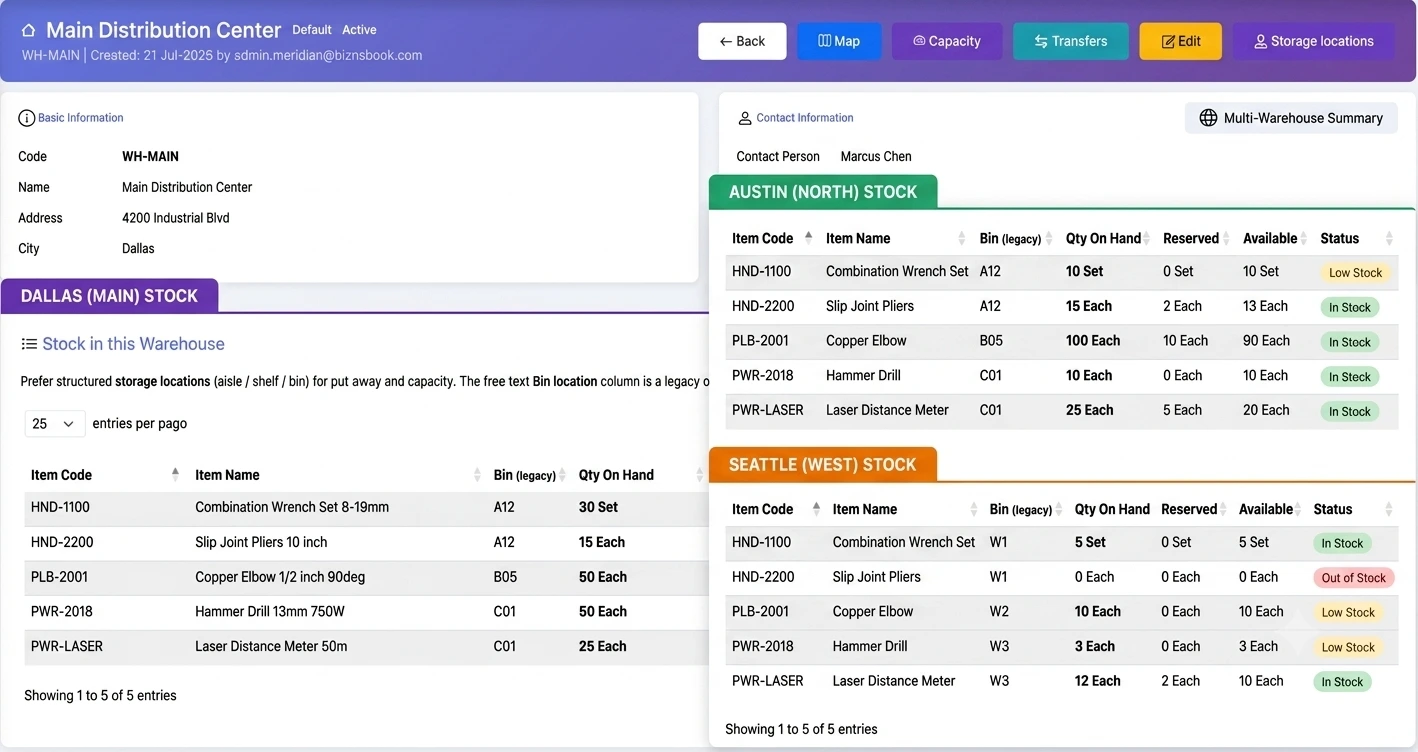
Task: Click the Default badge in the header
Action: 312,30
